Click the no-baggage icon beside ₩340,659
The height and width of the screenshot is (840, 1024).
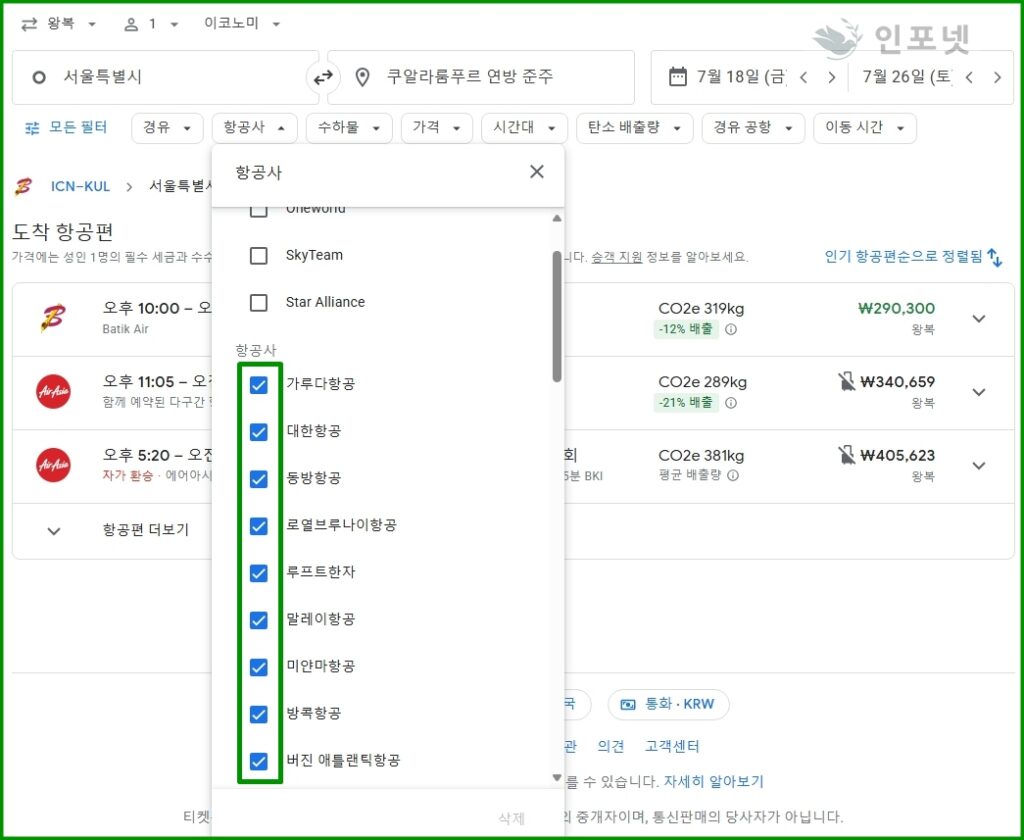pos(846,381)
